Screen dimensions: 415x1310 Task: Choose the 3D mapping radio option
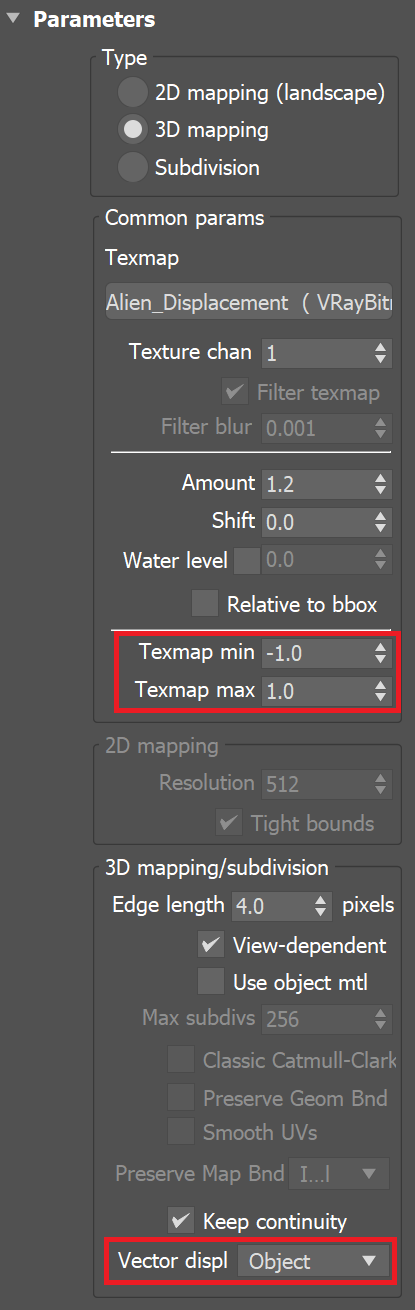(133, 130)
